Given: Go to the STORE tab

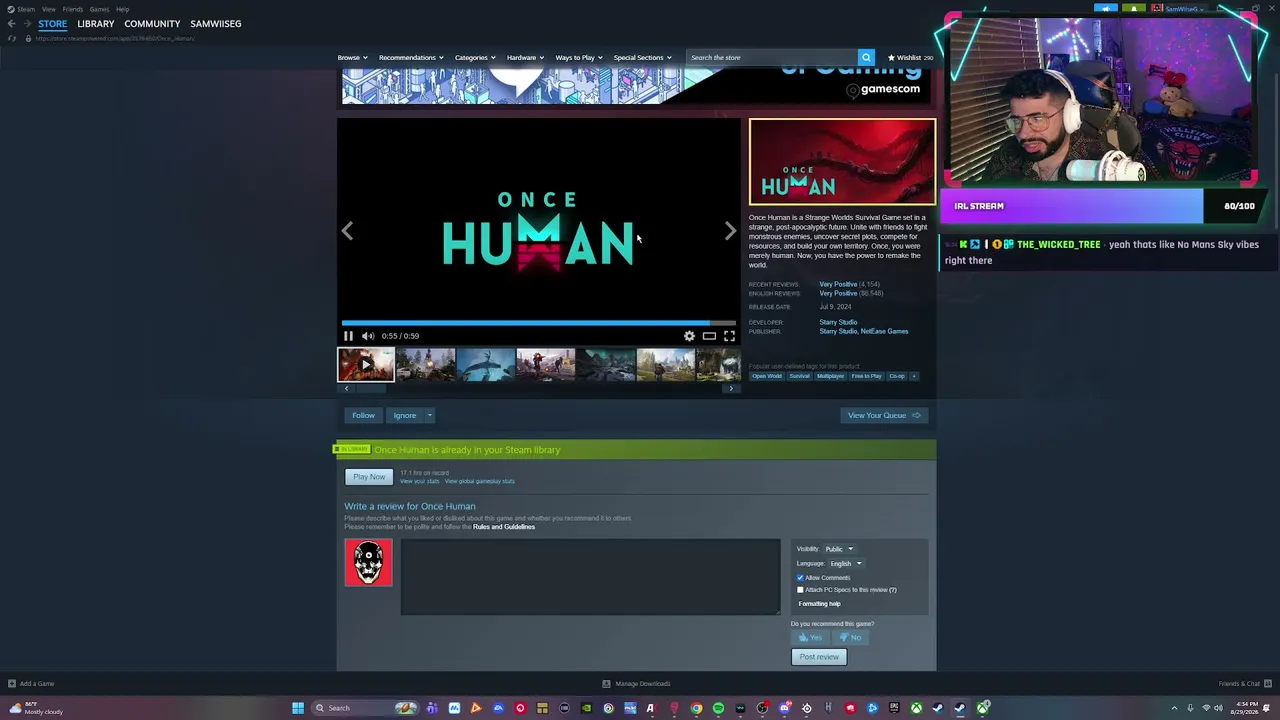Looking at the screenshot, I should pos(53,23).
